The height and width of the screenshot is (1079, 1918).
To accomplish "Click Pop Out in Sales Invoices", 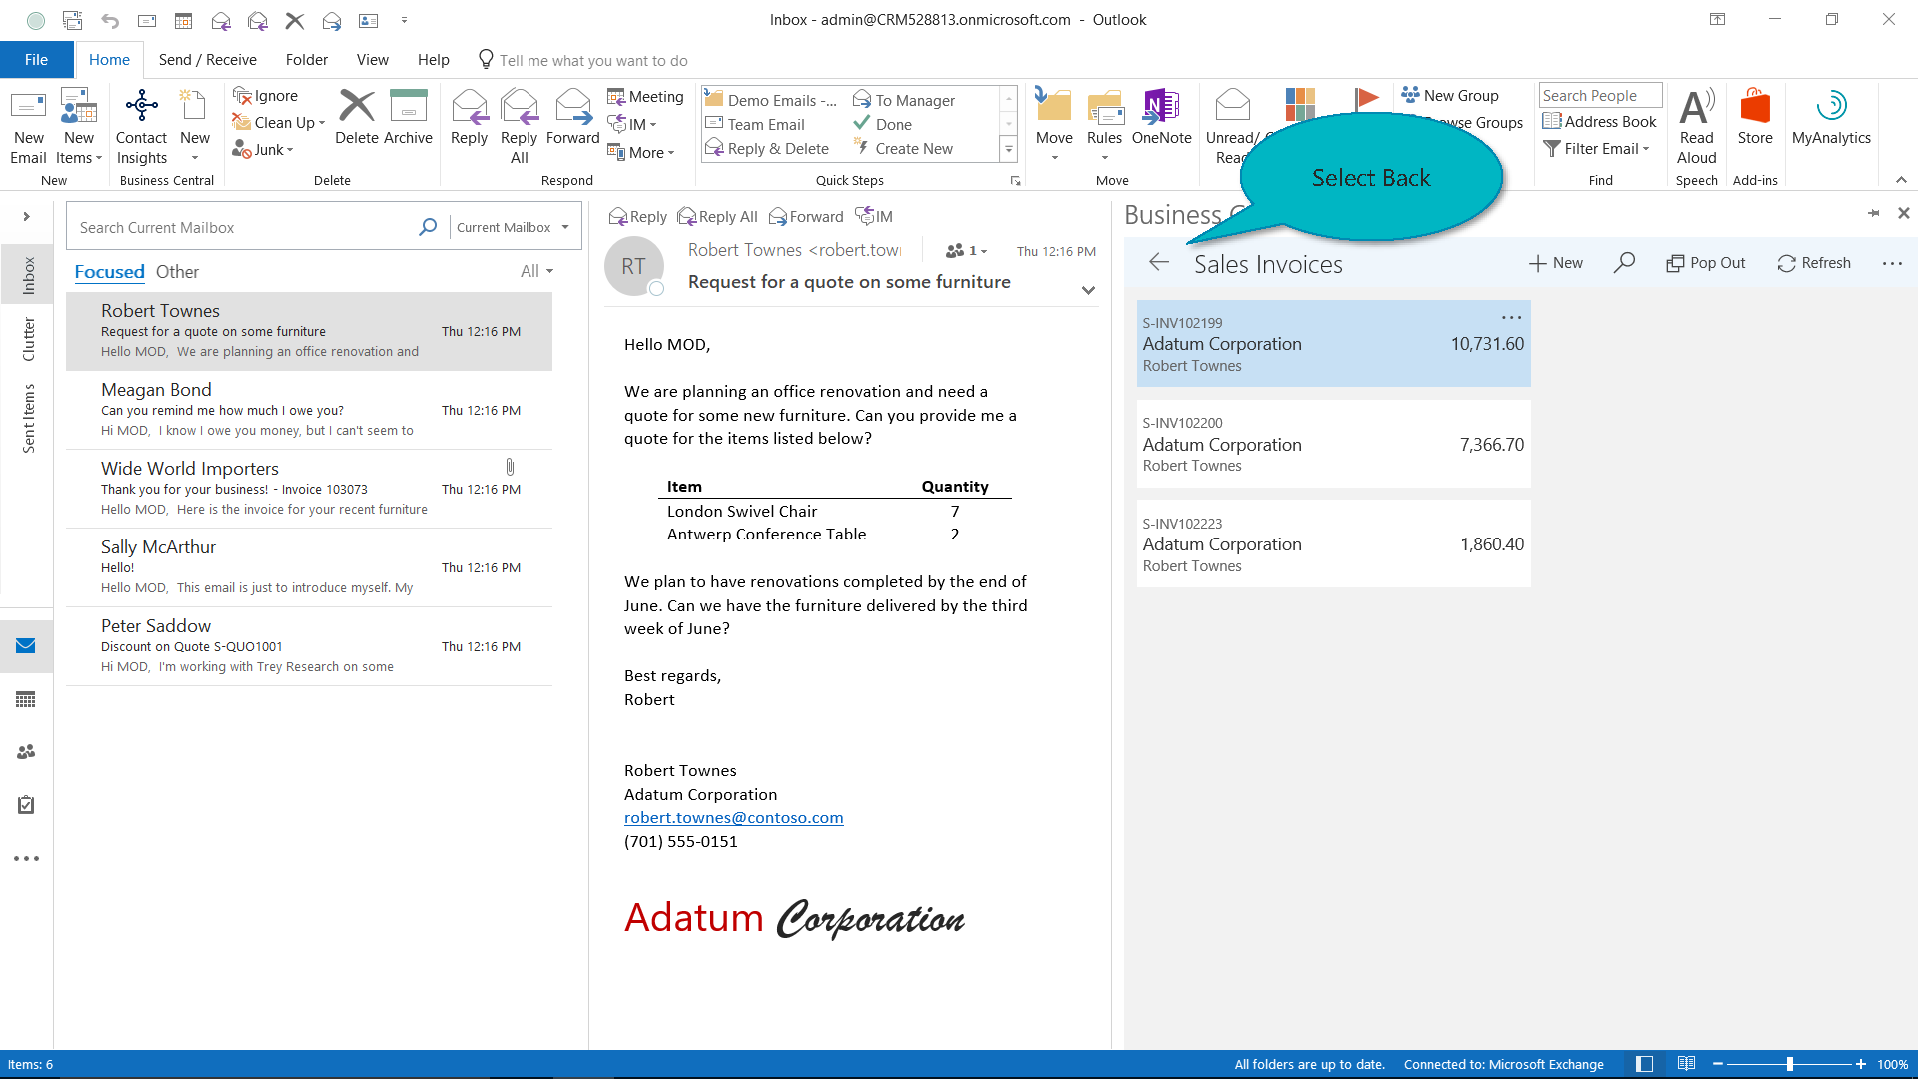I will [x=1705, y=263].
